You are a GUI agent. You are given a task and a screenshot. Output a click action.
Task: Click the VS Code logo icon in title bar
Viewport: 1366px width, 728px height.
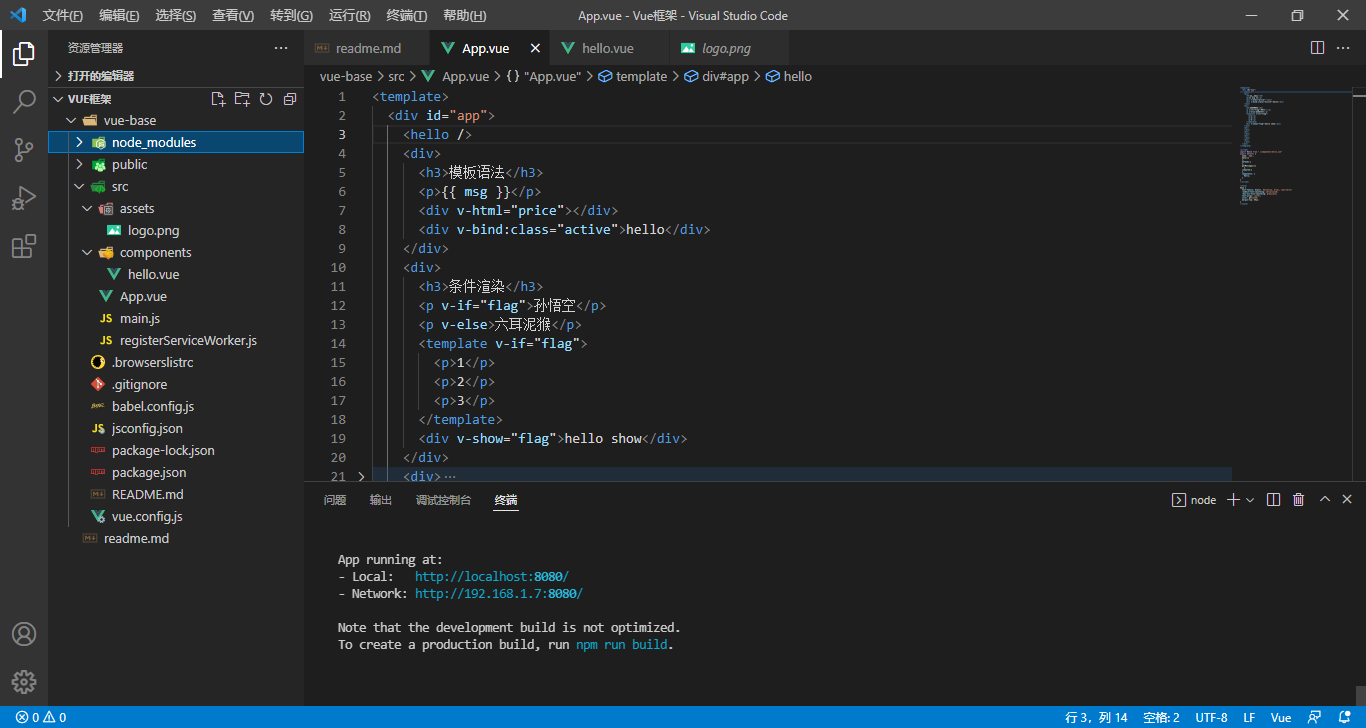click(18, 15)
